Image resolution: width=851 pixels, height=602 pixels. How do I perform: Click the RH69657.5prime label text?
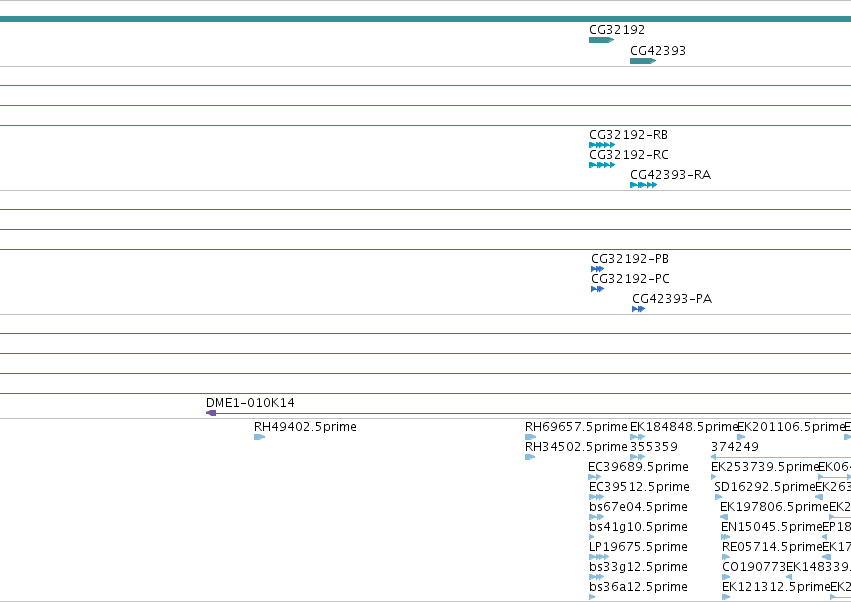pyautogui.click(x=576, y=427)
